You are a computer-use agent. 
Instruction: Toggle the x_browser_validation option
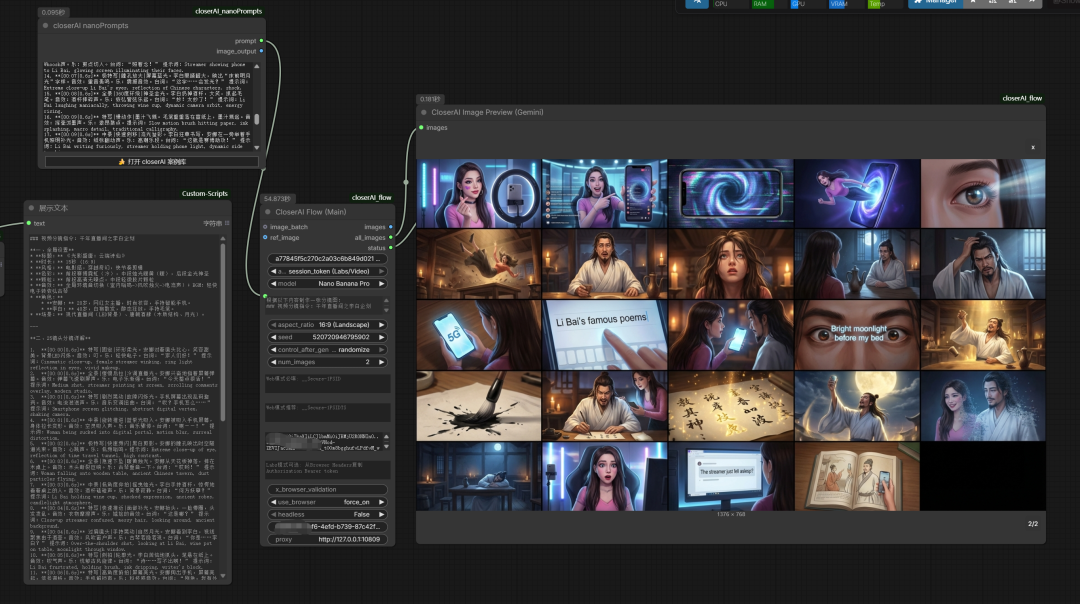(328, 489)
